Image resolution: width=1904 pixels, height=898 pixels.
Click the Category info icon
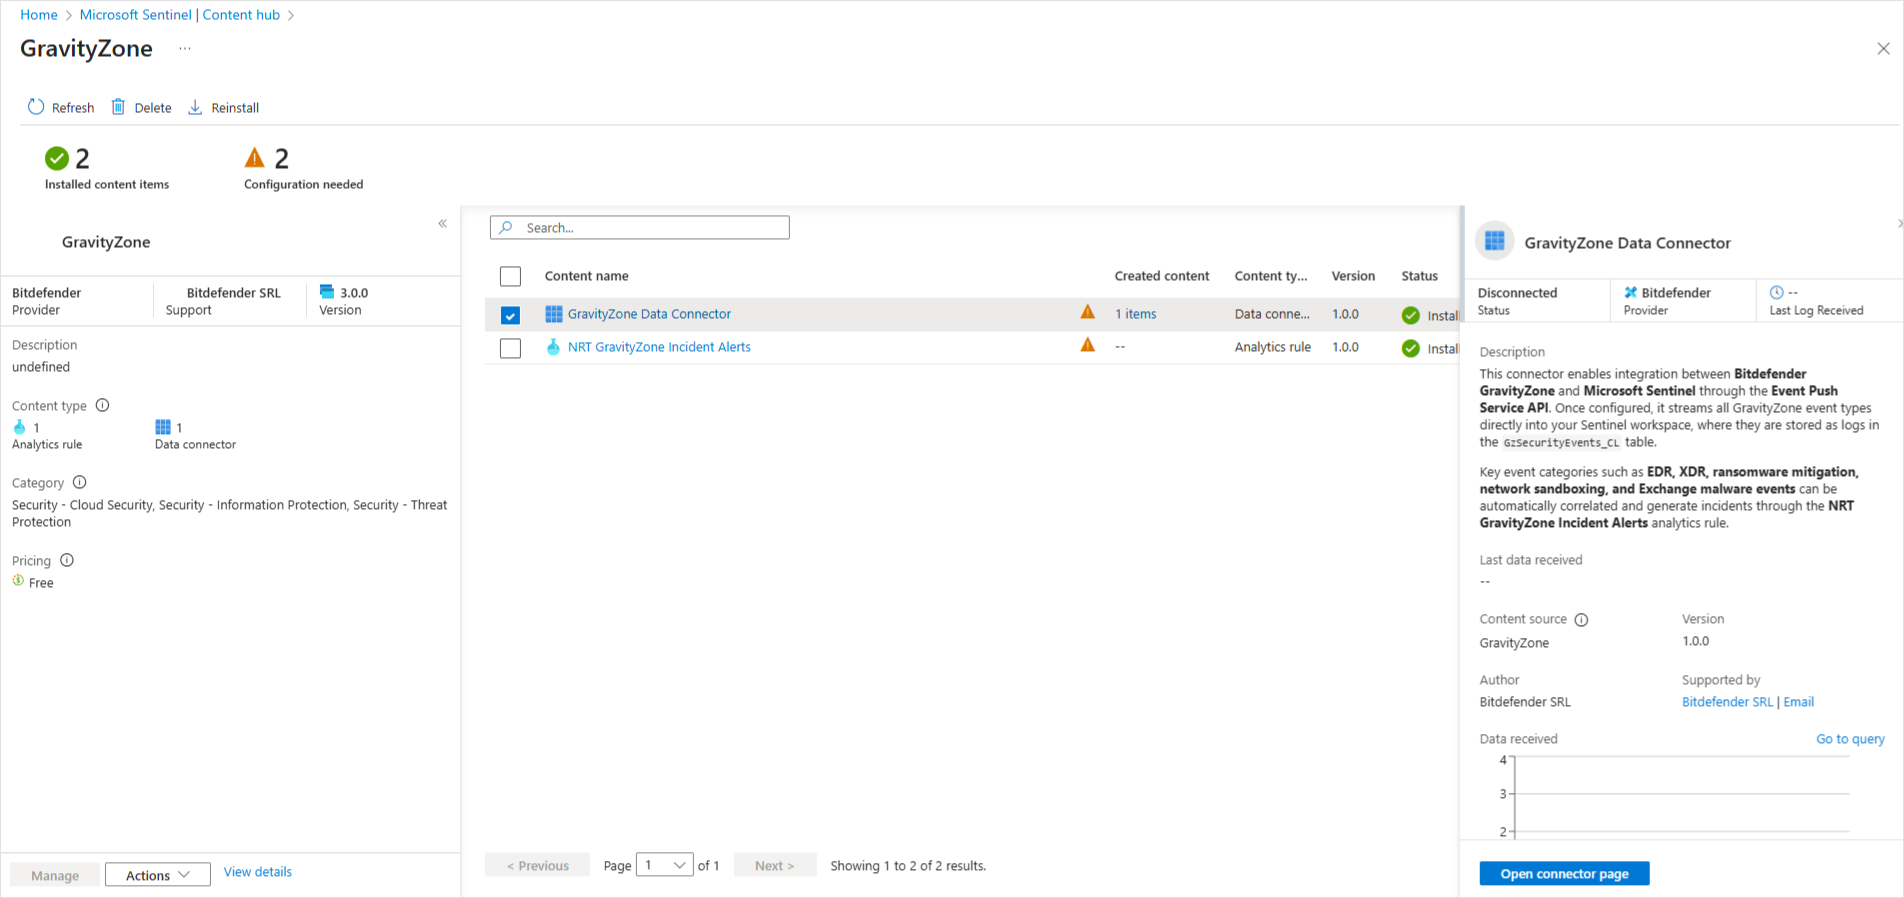coord(80,482)
